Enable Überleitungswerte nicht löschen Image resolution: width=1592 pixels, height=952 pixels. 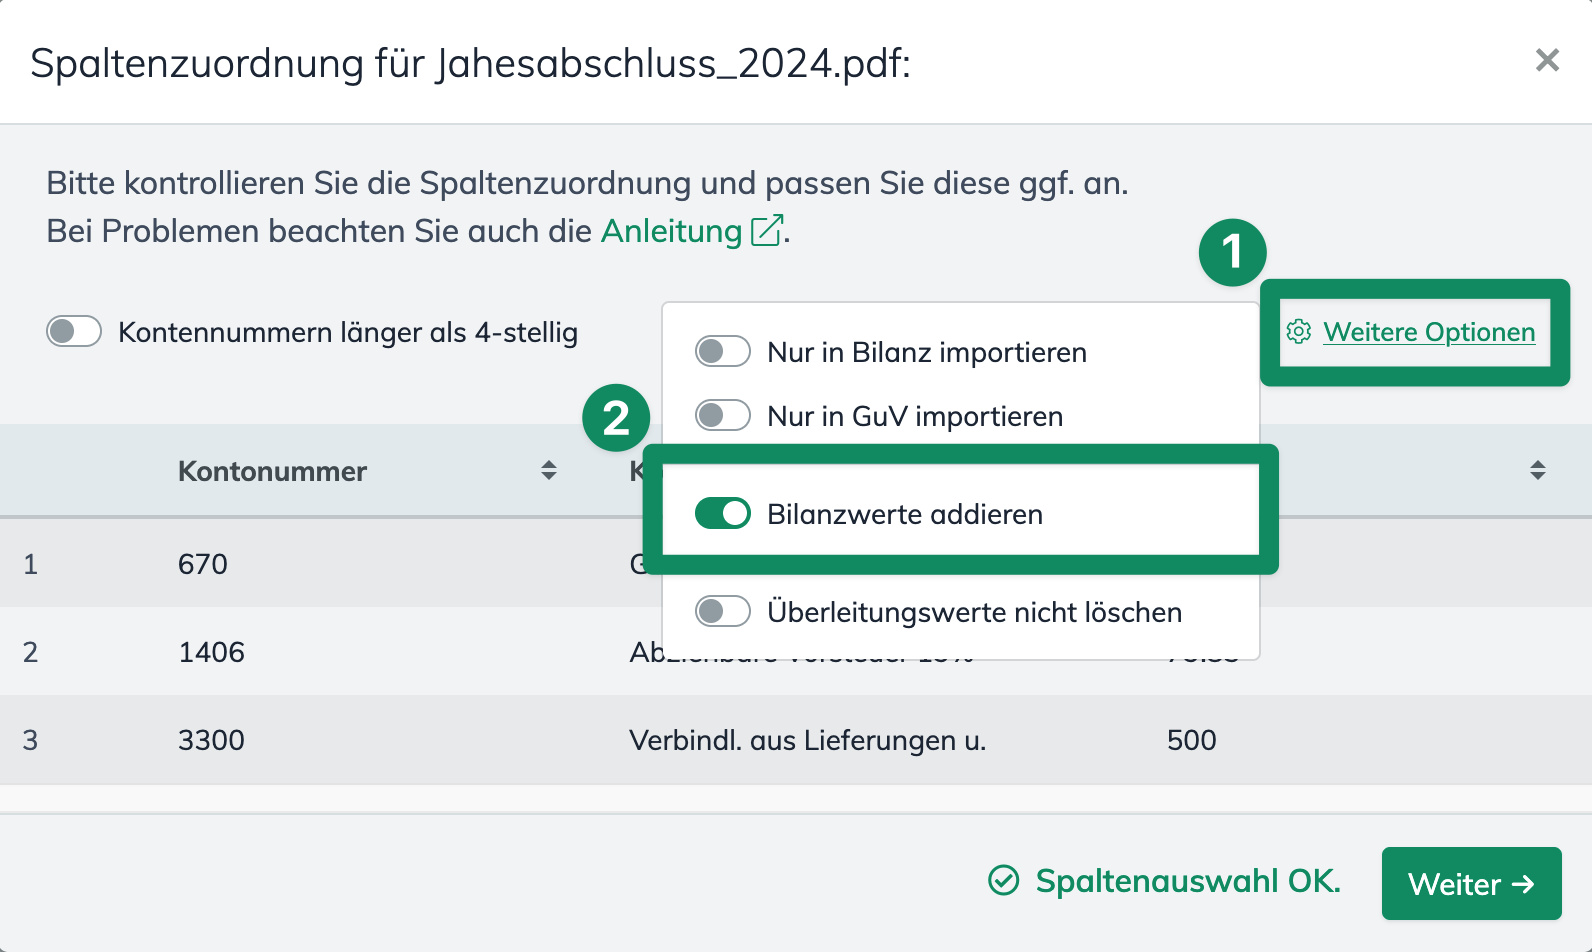722,611
